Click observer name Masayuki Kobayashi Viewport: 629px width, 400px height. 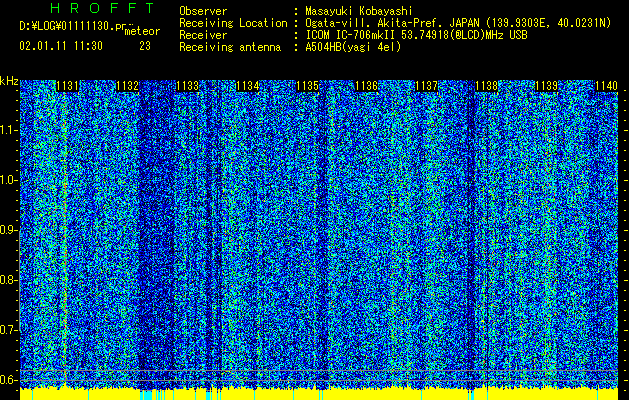(359, 11)
